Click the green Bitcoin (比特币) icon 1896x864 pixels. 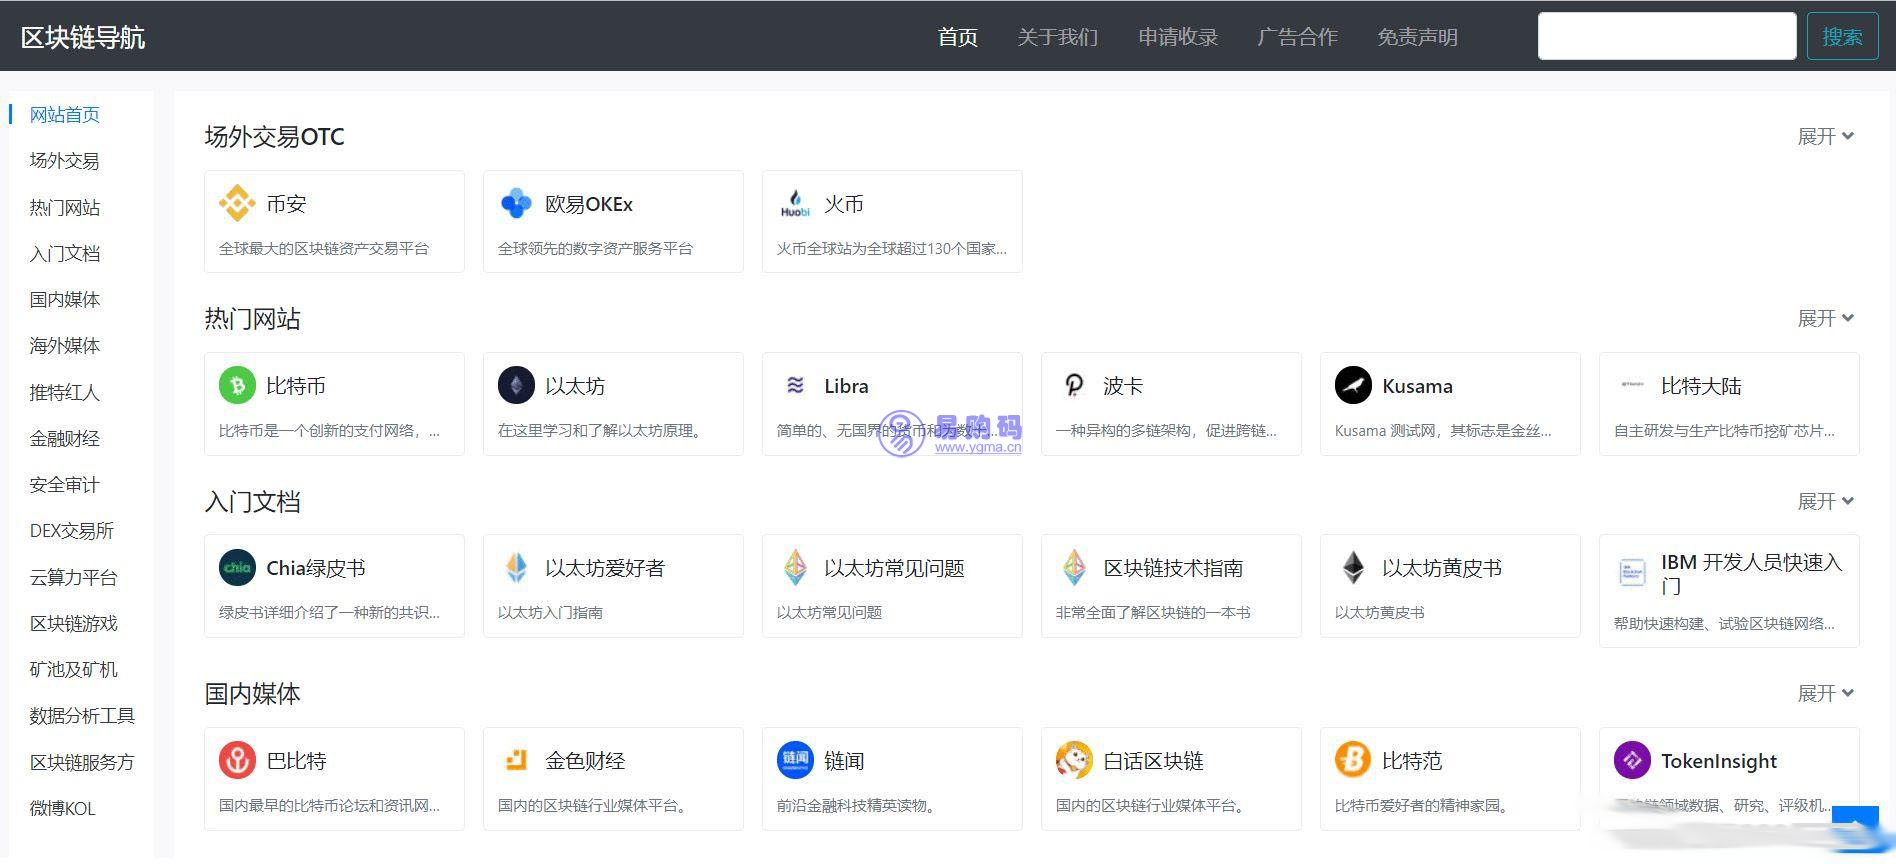point(237,386)
